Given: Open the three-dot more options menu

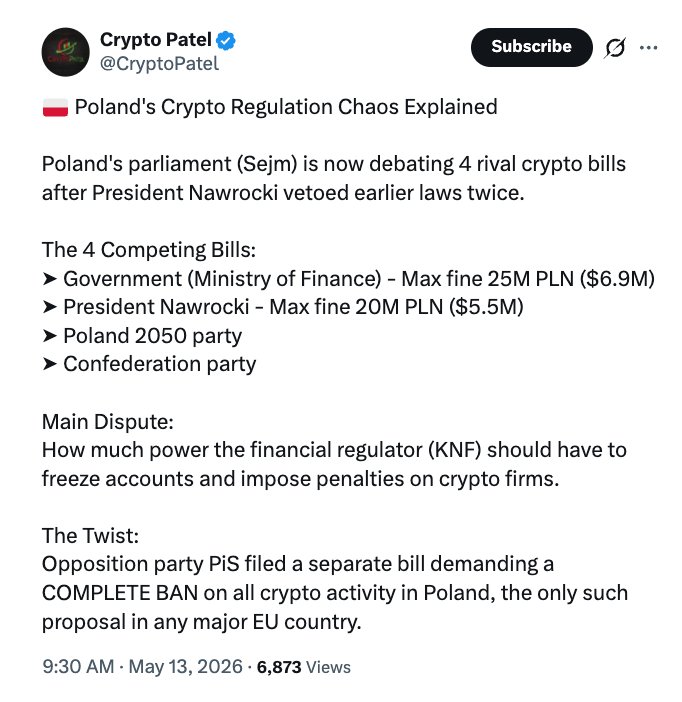Looking at the screenshot, I should click(648, 47).
